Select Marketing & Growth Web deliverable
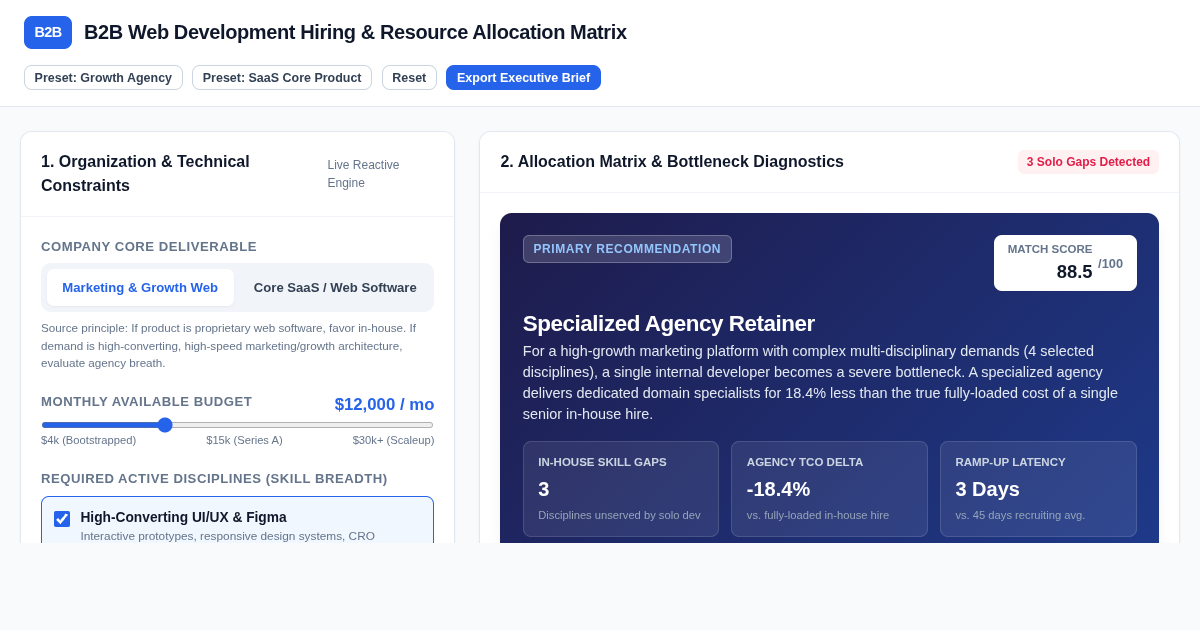 (140, 288)
